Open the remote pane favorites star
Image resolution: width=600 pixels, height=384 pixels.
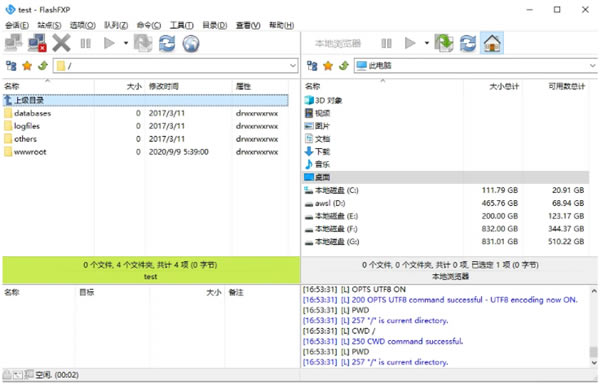tap(27, 66)
